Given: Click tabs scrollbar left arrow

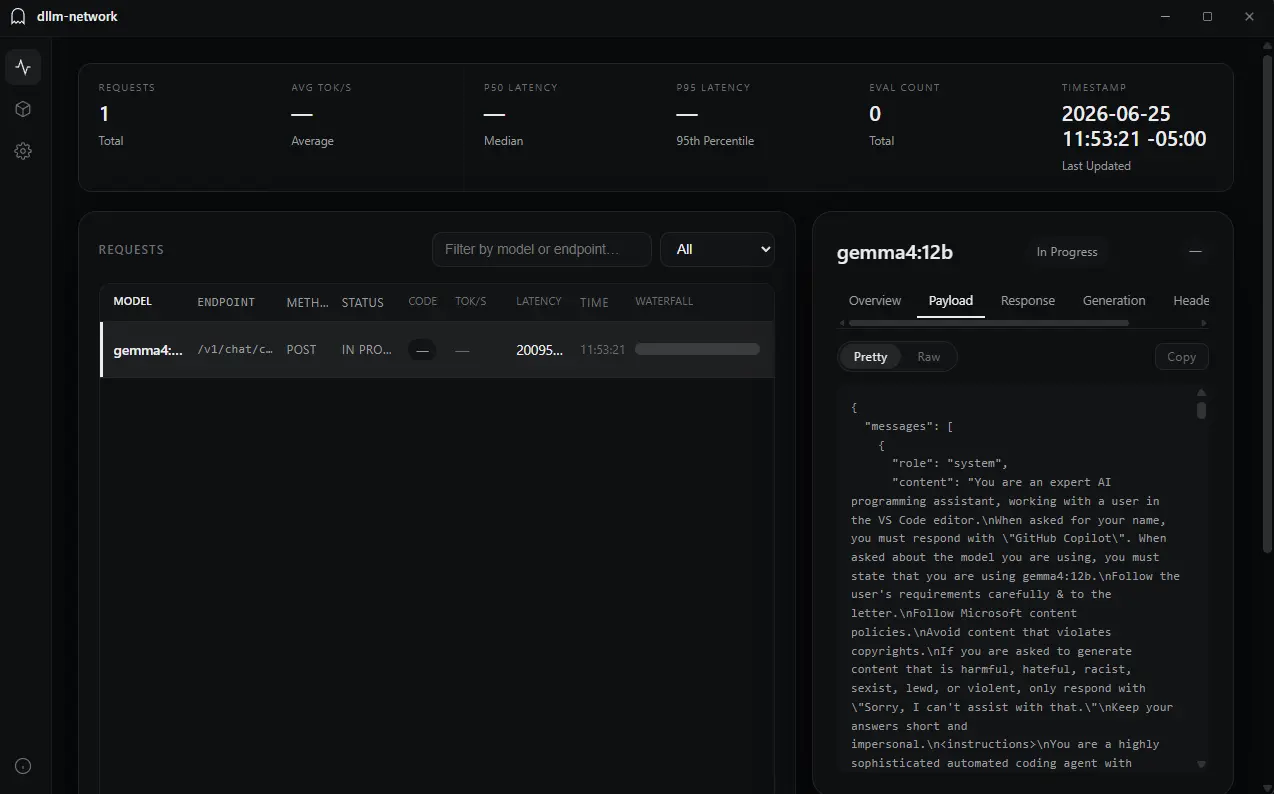Looking at the screenshot, I should pyautogui.click(x=843, y=323).
